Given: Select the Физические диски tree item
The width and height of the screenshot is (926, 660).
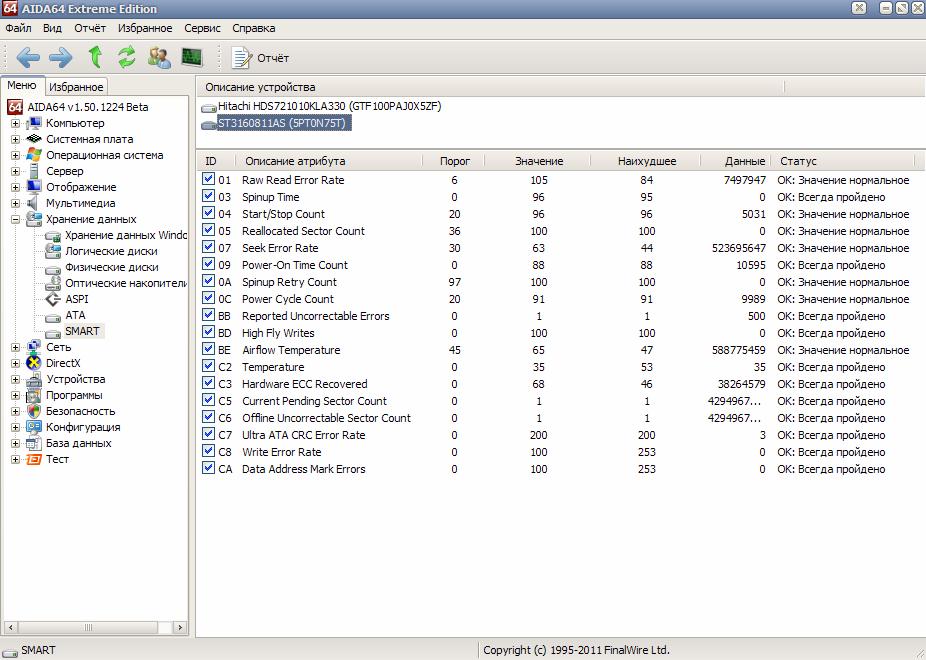Looking at the screenshot, I should coord(112,267).
